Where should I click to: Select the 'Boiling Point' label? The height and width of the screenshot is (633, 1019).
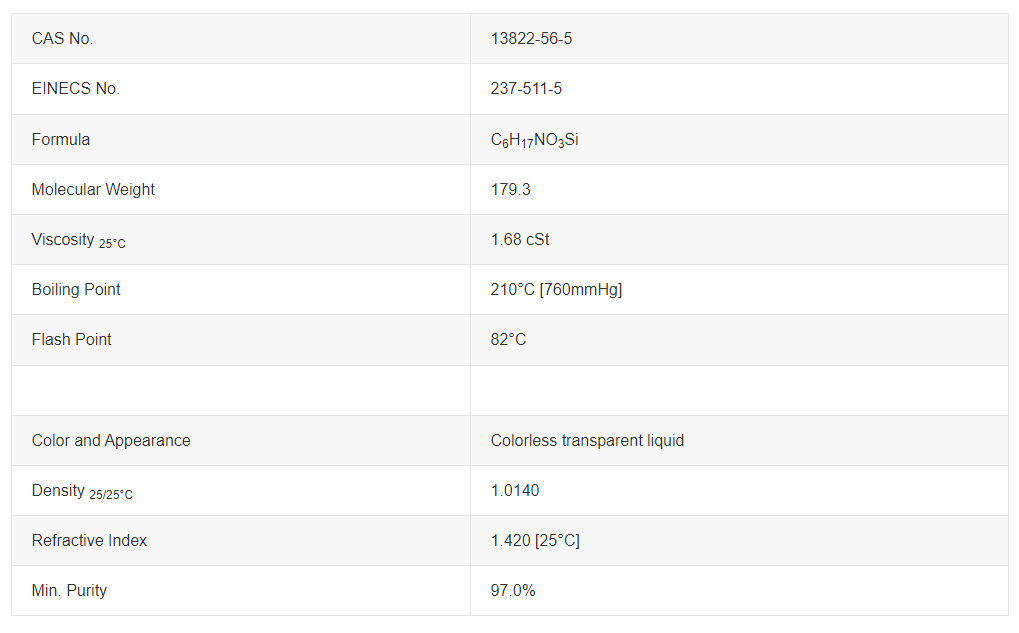[76, 290]
